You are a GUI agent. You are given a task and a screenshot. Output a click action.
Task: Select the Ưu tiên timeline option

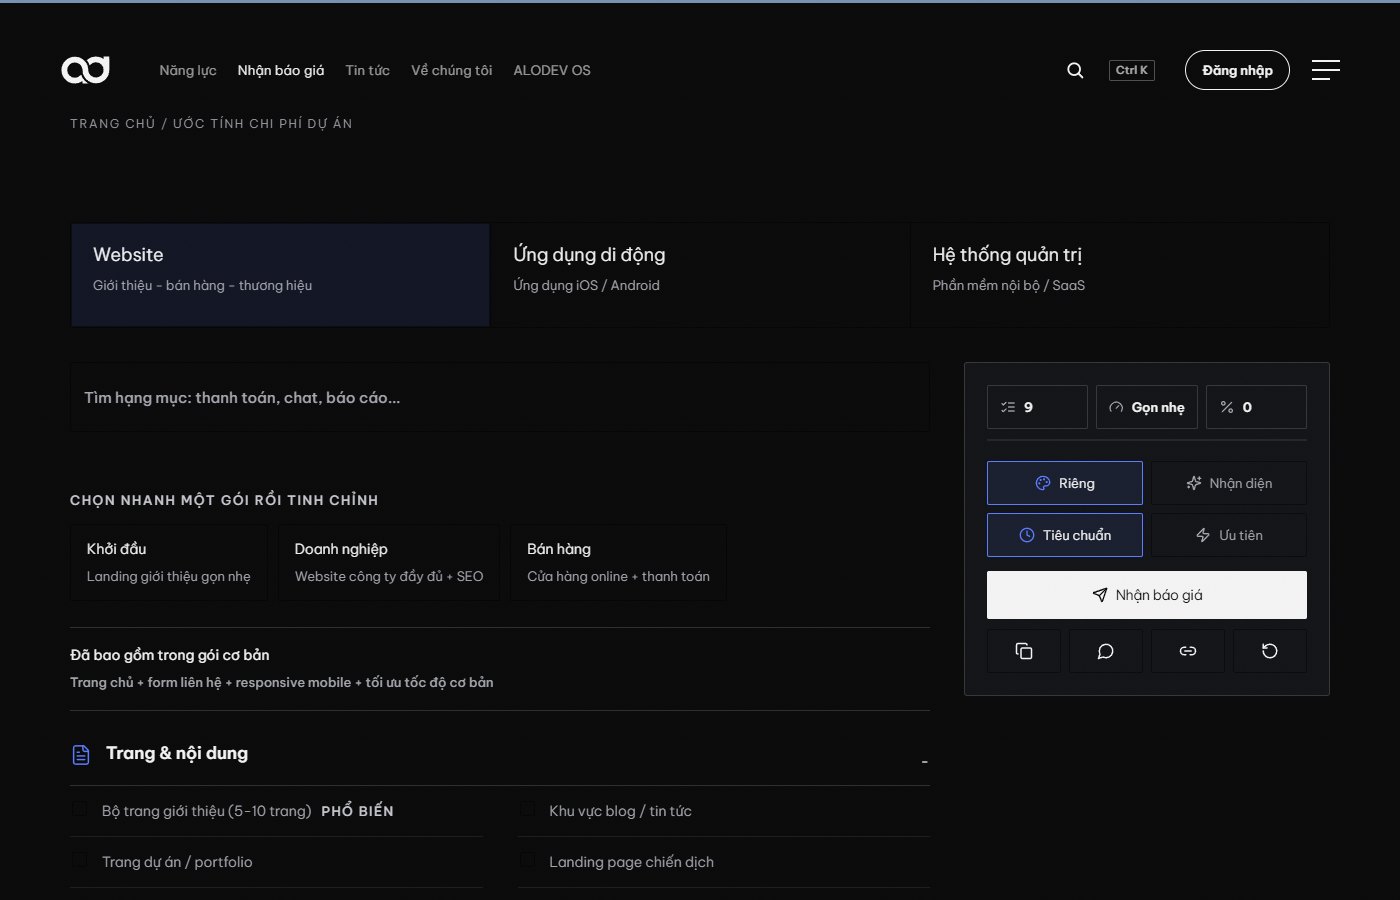(1229, 535)
